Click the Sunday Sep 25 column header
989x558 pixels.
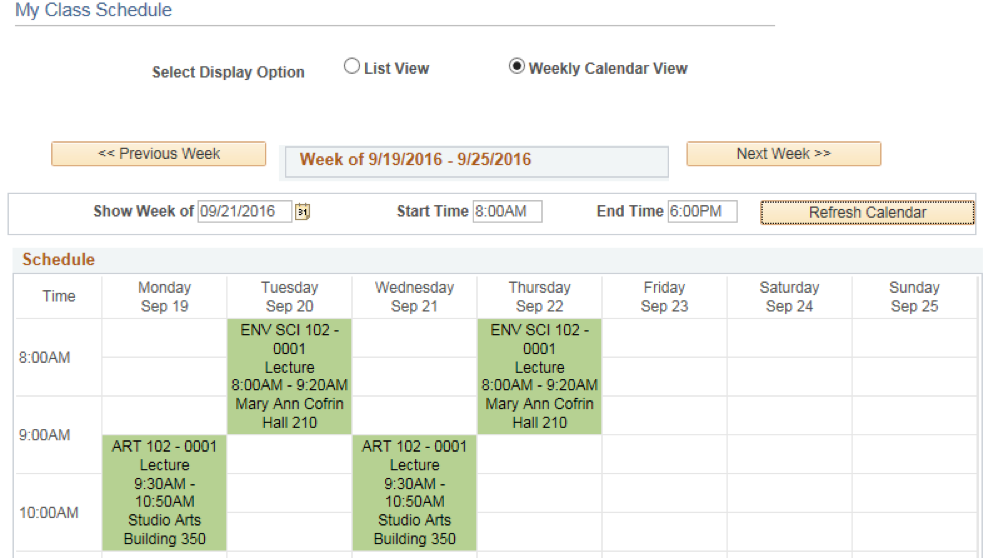(914, 297)
